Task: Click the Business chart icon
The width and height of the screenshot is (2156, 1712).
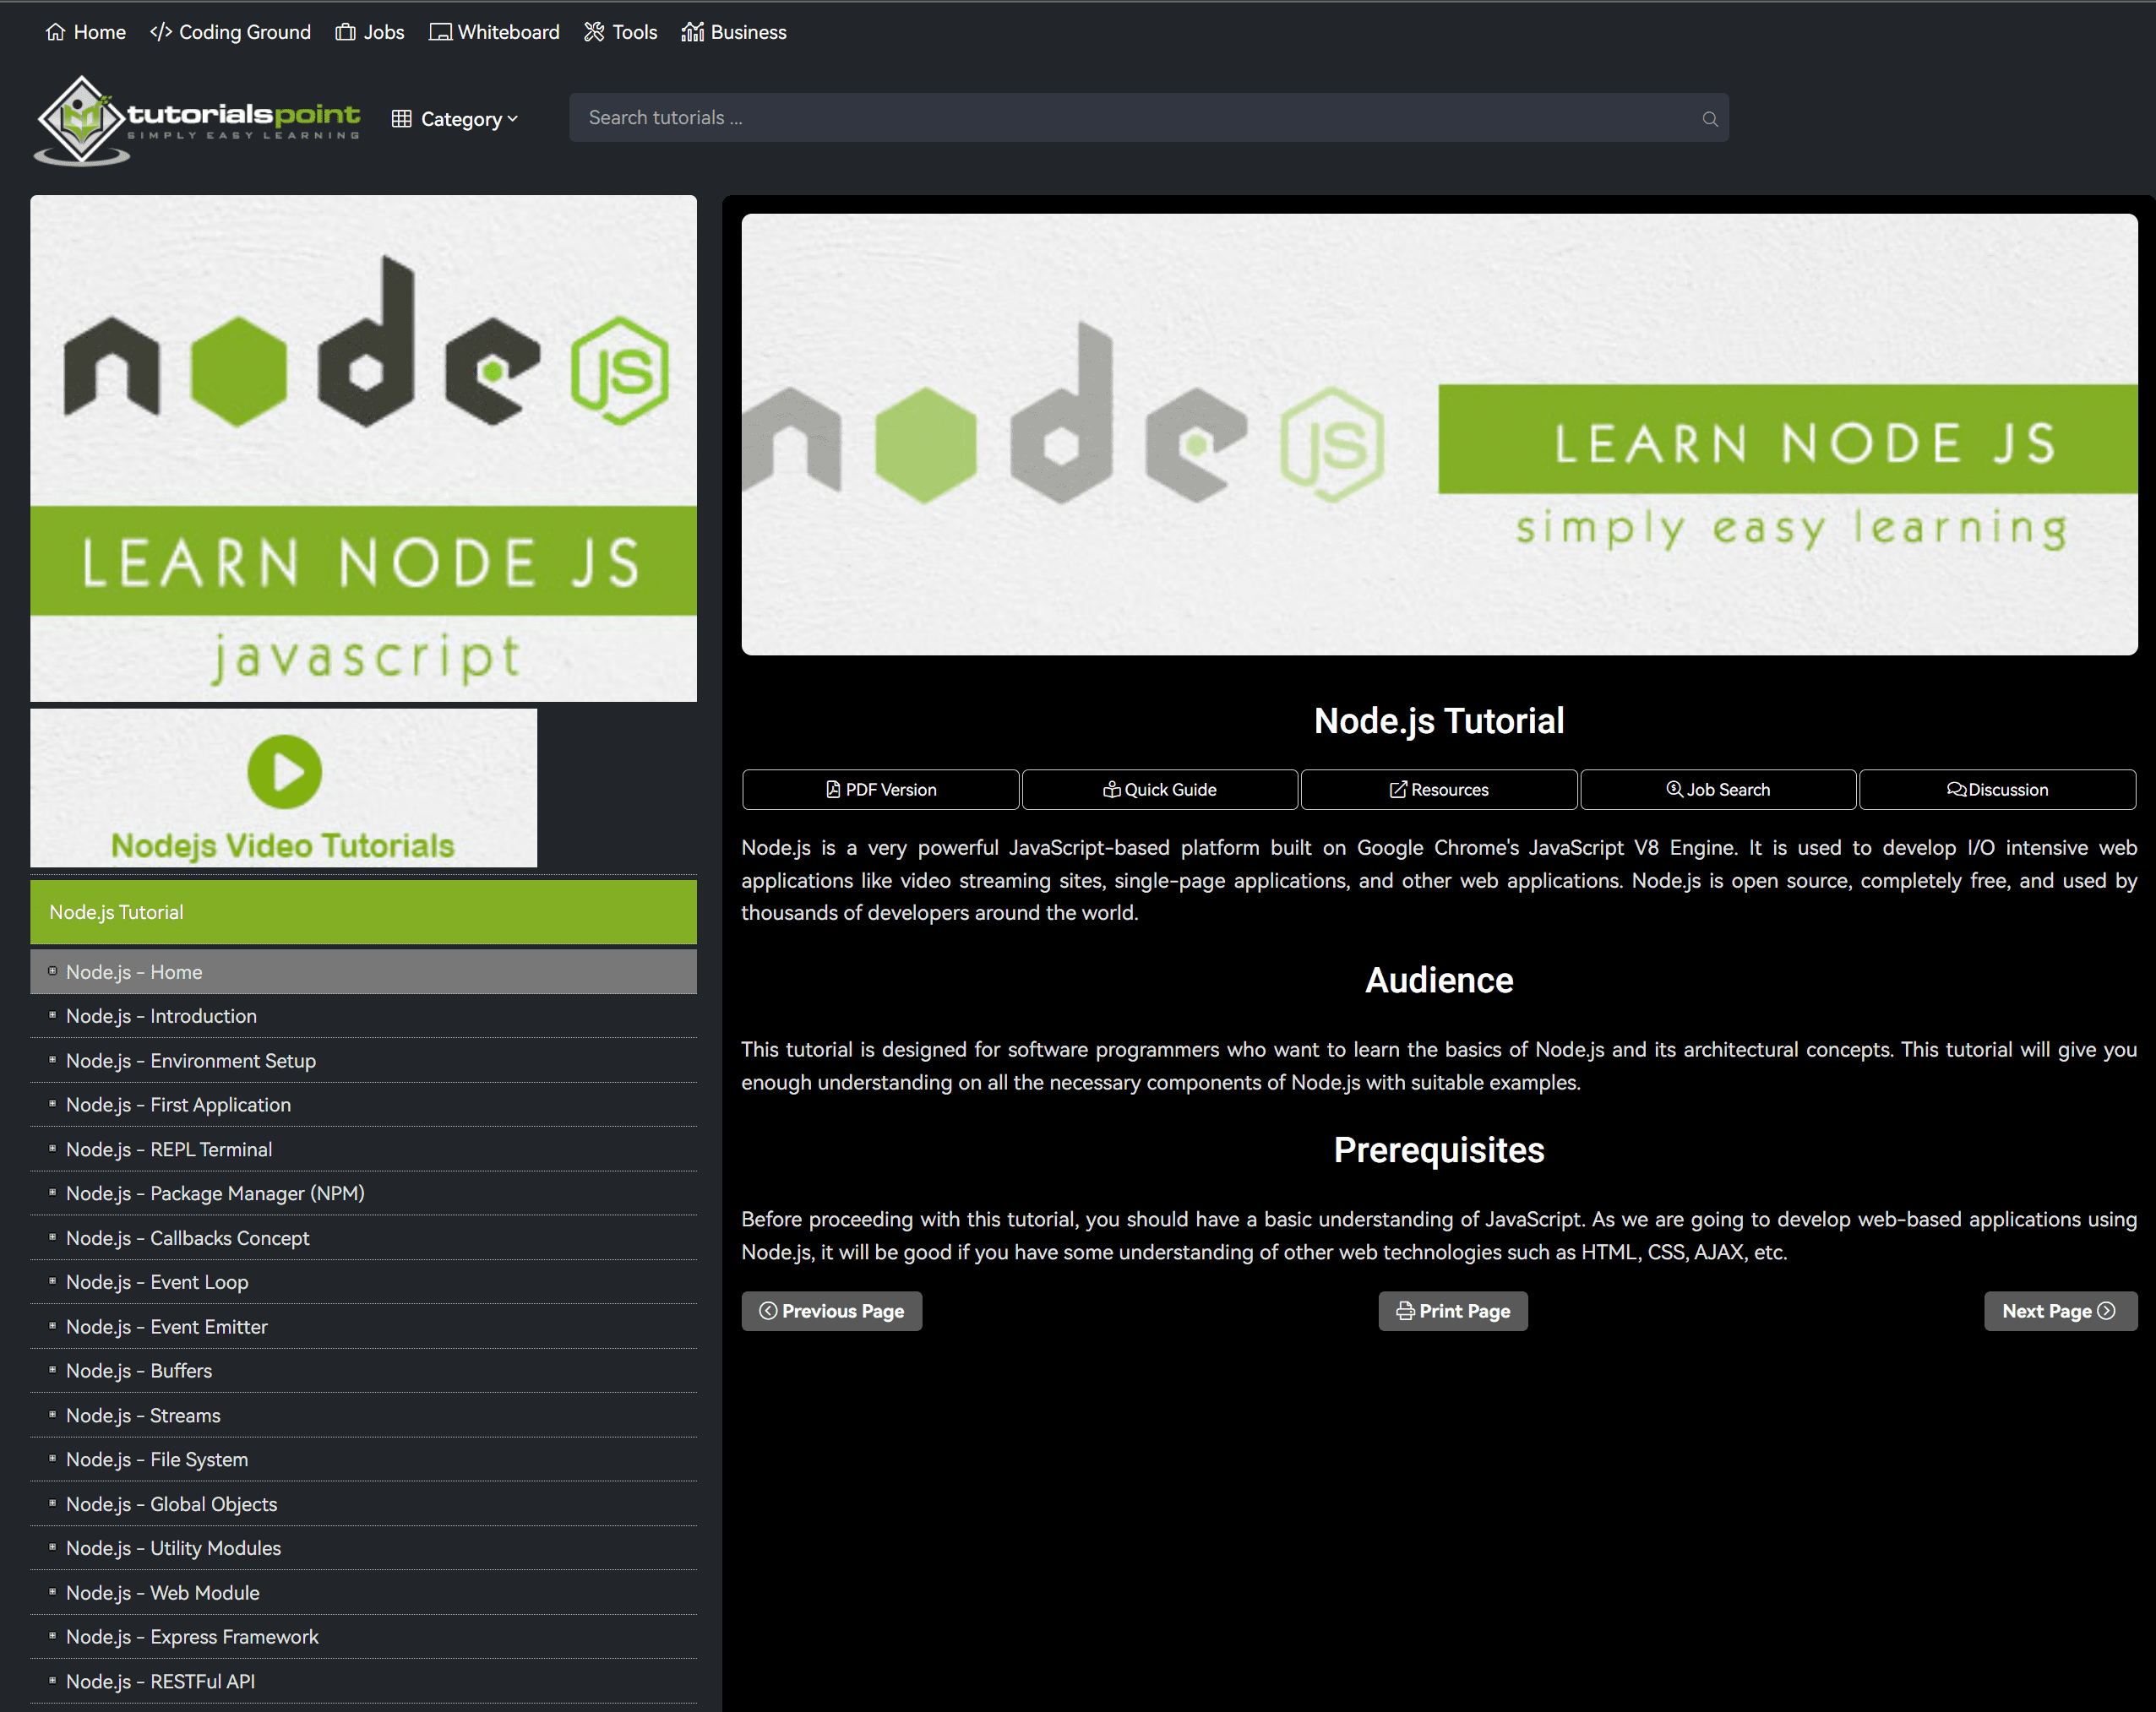Action: [x=692, y=32]
